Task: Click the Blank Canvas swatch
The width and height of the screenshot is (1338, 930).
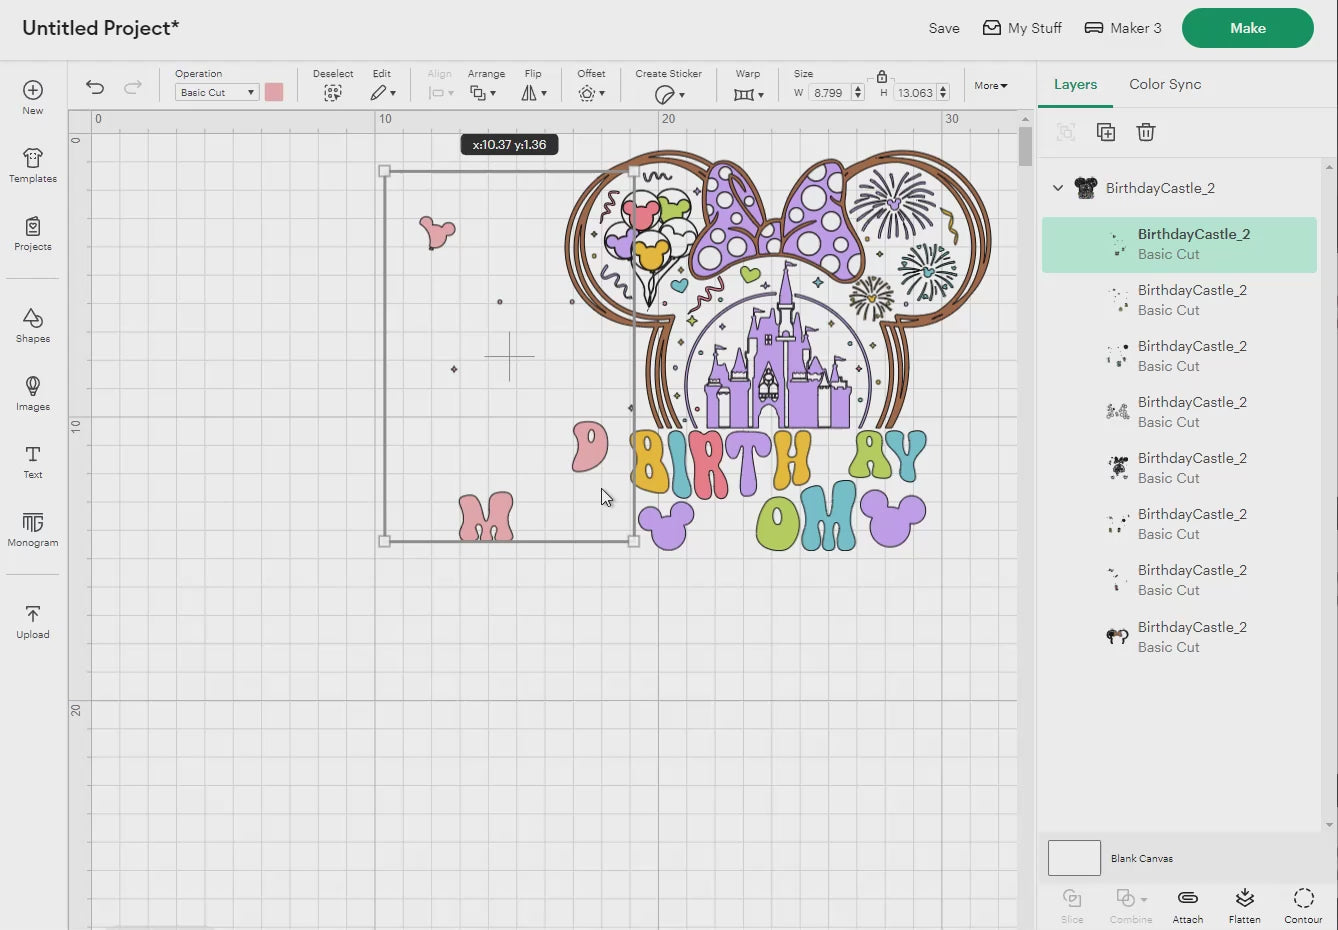Action: (x=1074, y=858)
